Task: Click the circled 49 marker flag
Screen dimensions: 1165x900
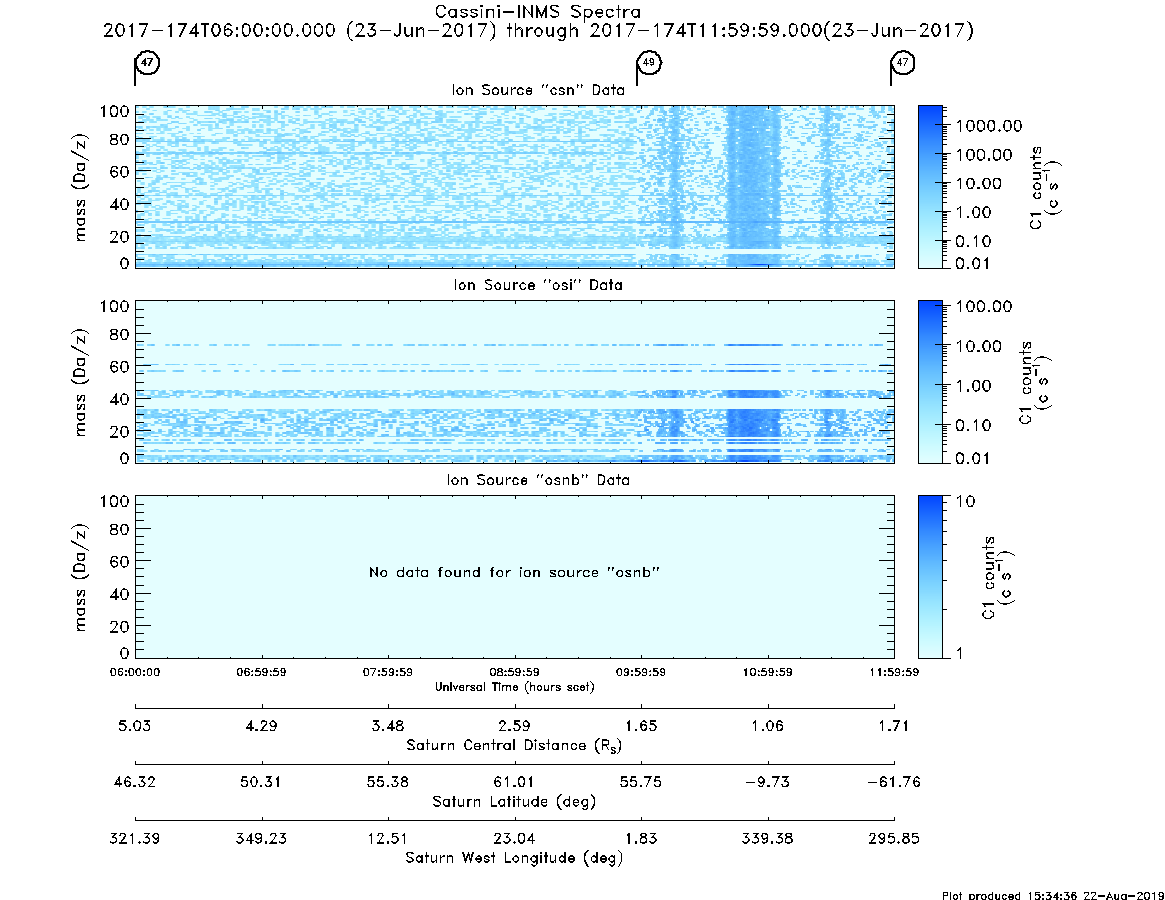Action: [x=649, y=62]
